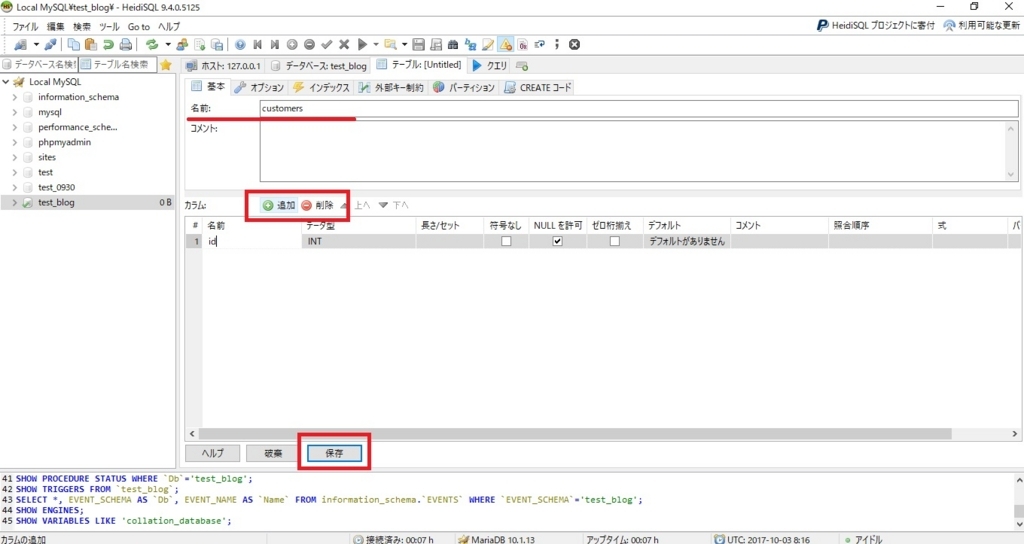Jump to last row icon
This screenshot has width=1024, height=544.
point(274,44)
